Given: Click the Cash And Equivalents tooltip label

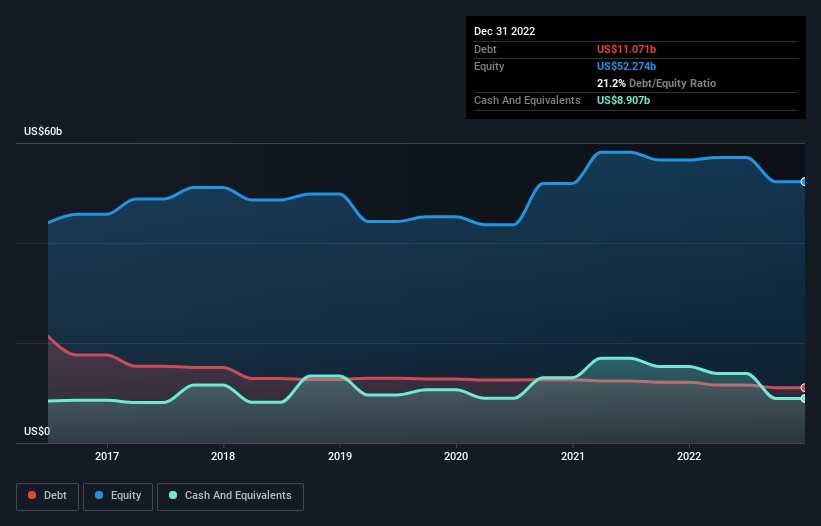Looking at the screenshot, I should pos(527,100).
